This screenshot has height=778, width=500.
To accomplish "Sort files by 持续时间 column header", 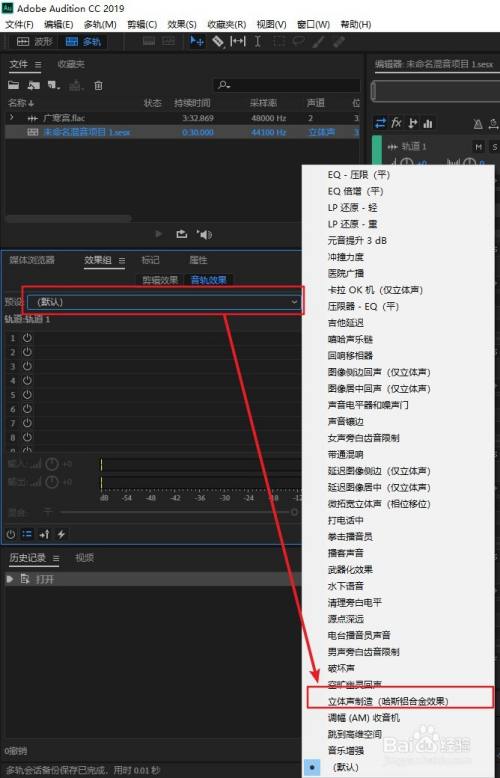I will point(192,103).
